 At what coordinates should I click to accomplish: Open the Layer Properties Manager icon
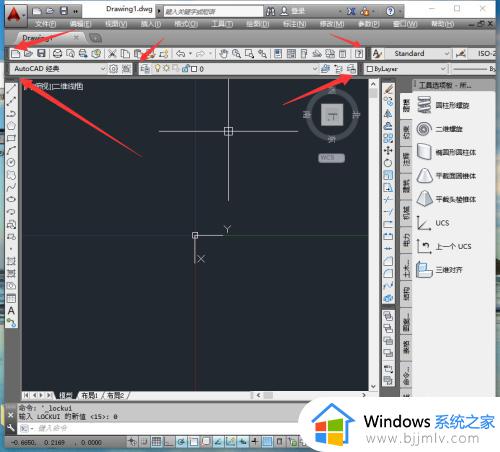click(x=145, y=69)
